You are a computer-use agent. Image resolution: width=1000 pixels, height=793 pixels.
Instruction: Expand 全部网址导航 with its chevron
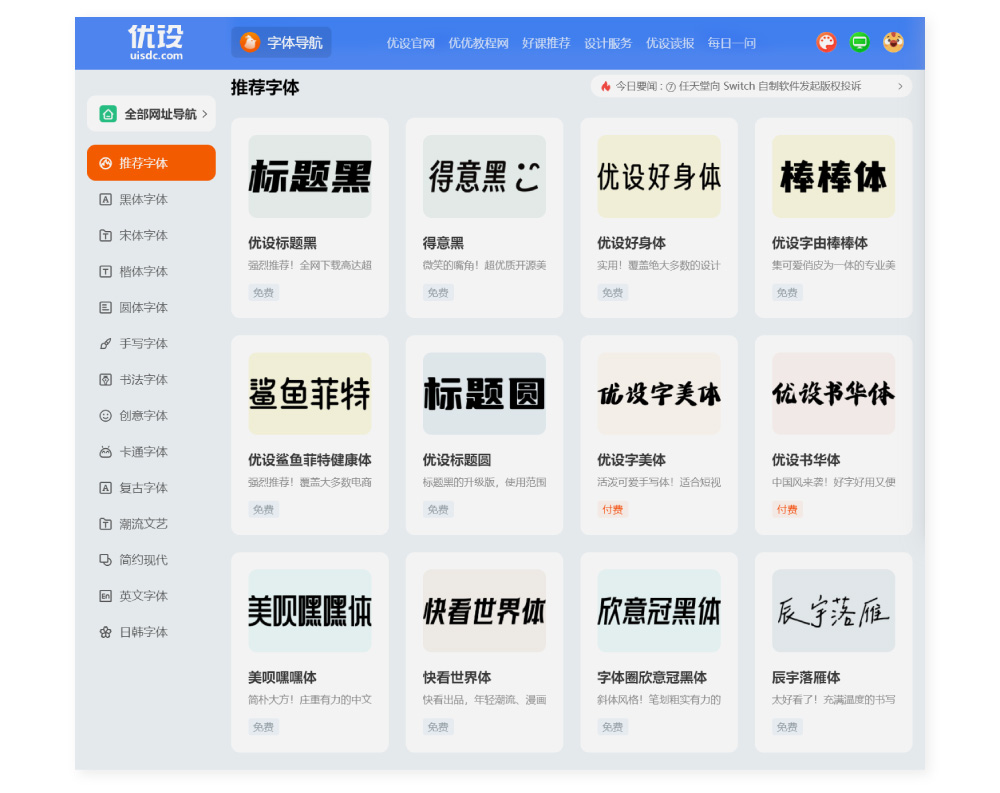tap(205, 114)
